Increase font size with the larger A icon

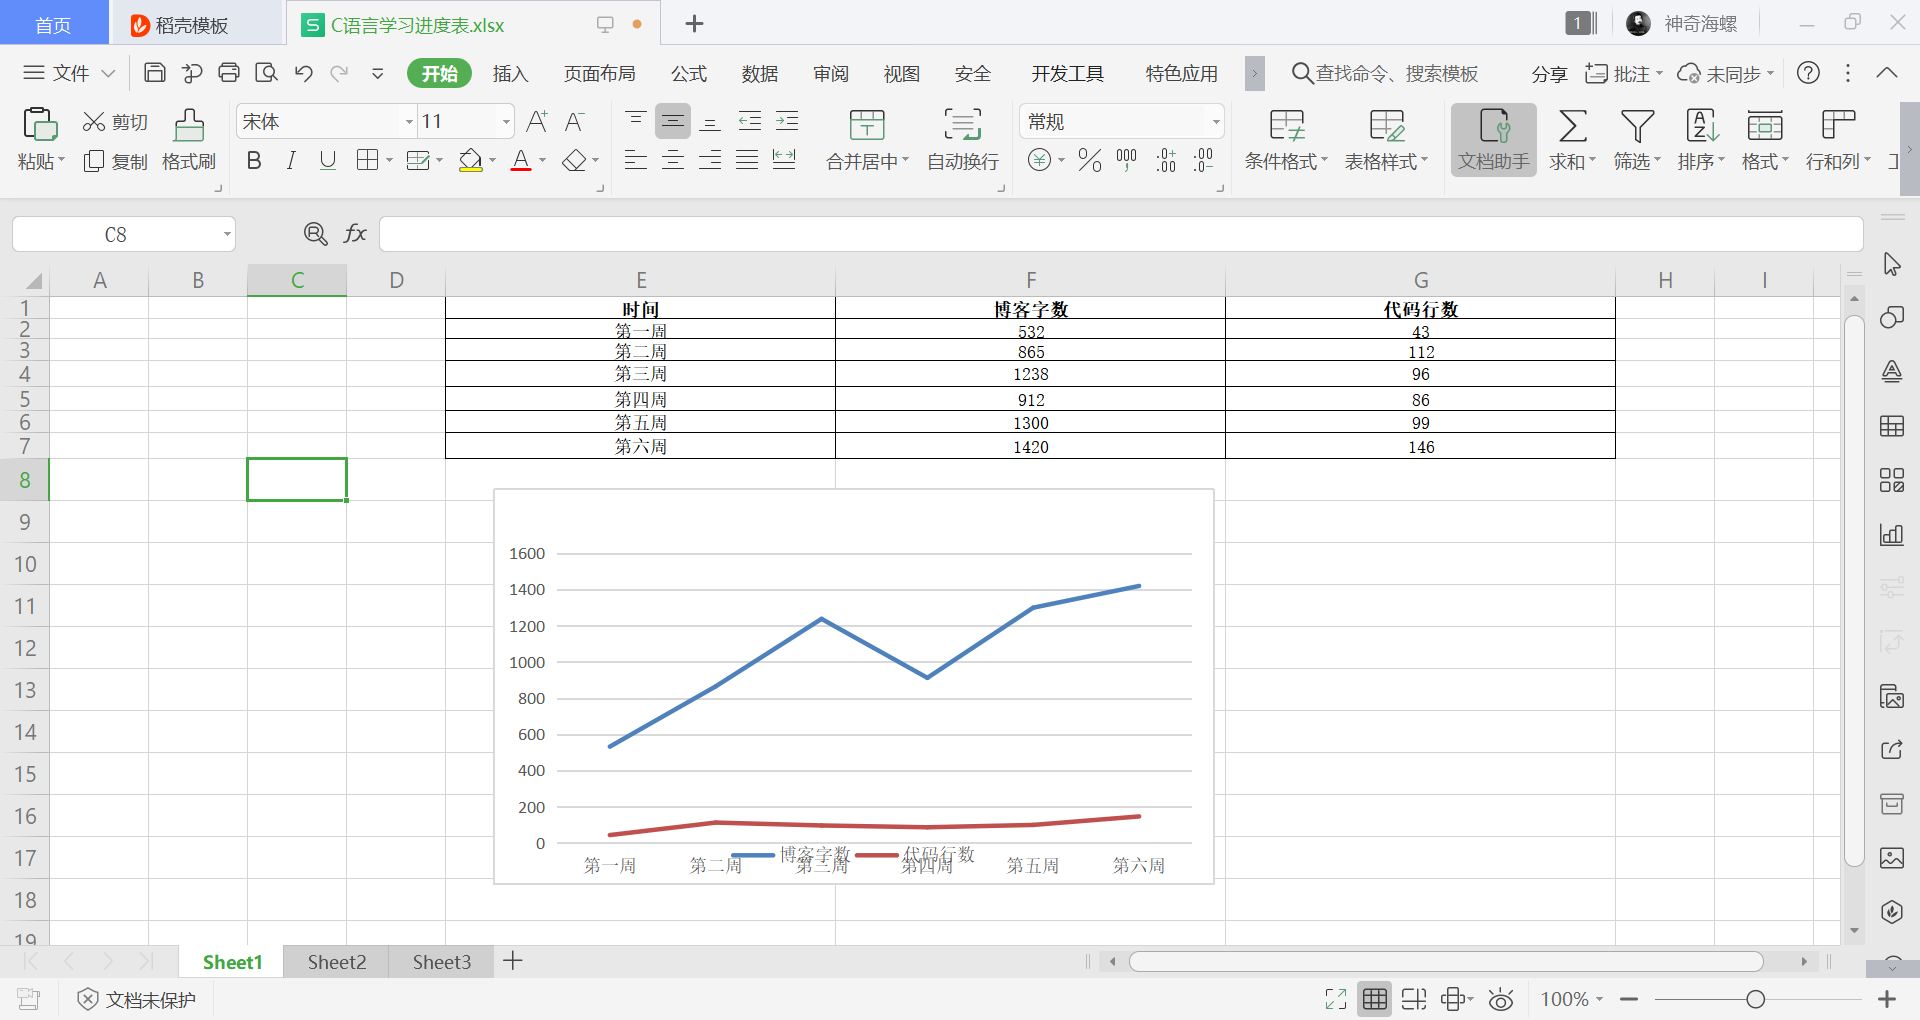point(537,122)
